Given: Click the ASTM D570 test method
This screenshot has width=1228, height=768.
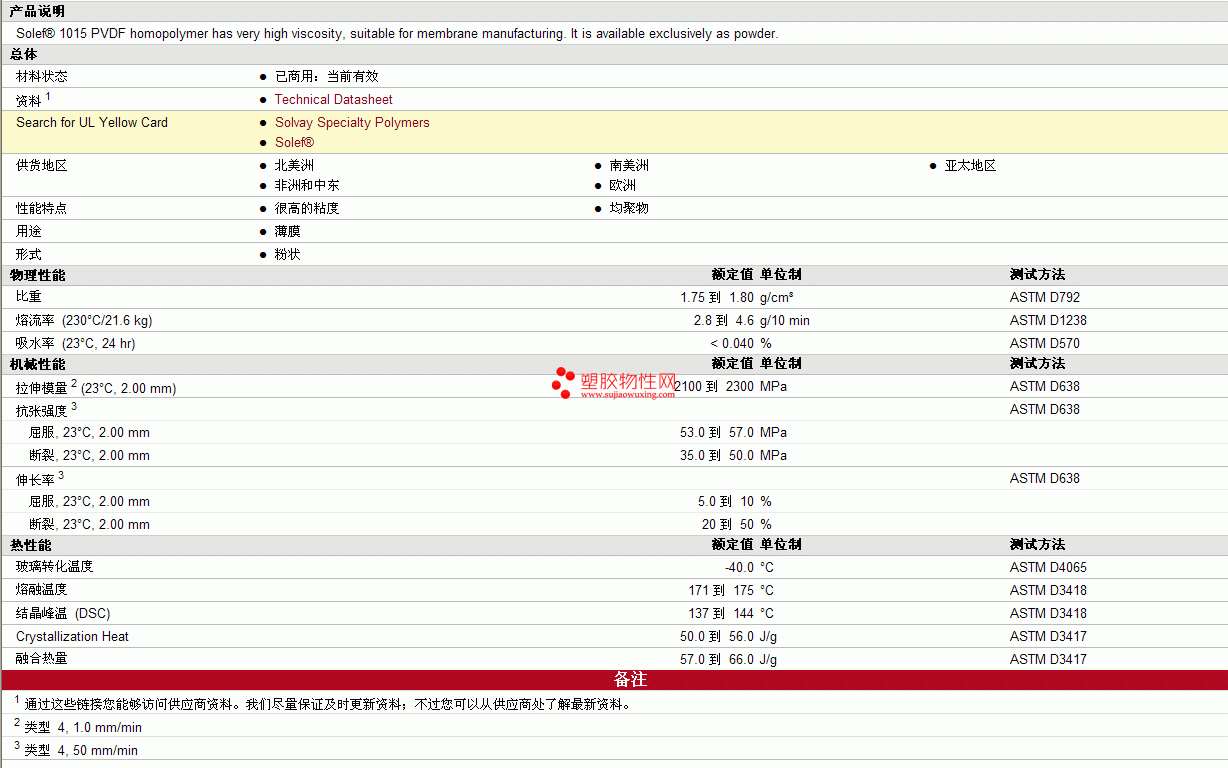Looking at the screenshot, I should [x=1045, y=344].
